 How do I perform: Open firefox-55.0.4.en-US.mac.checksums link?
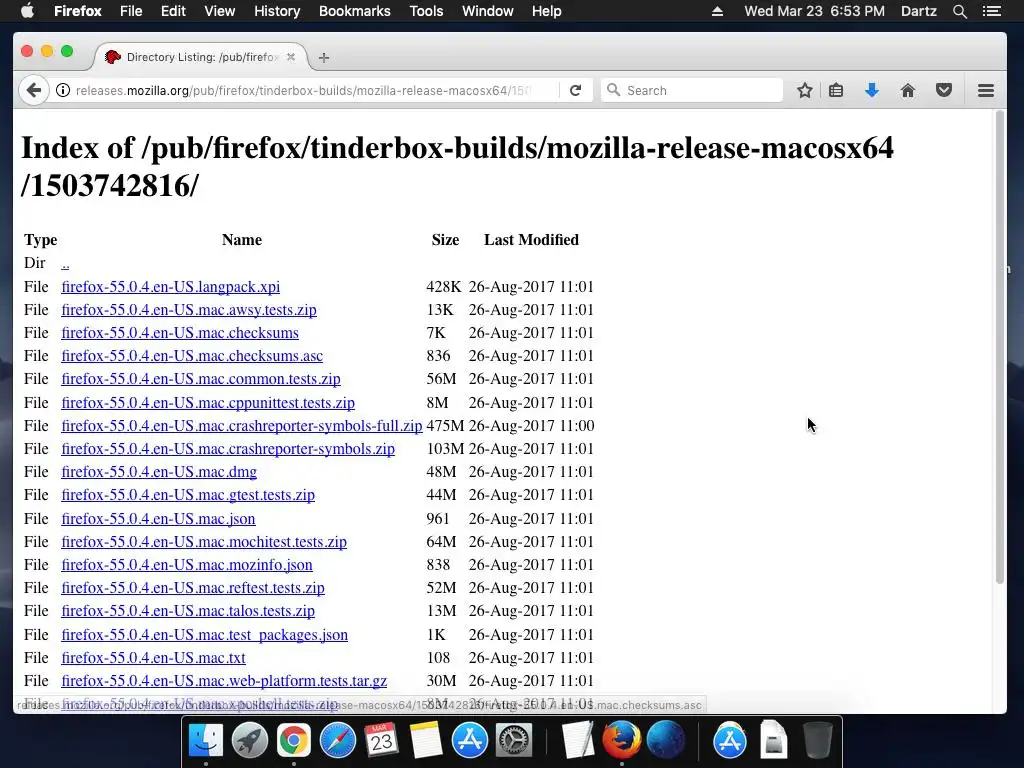tap(180, 333)
